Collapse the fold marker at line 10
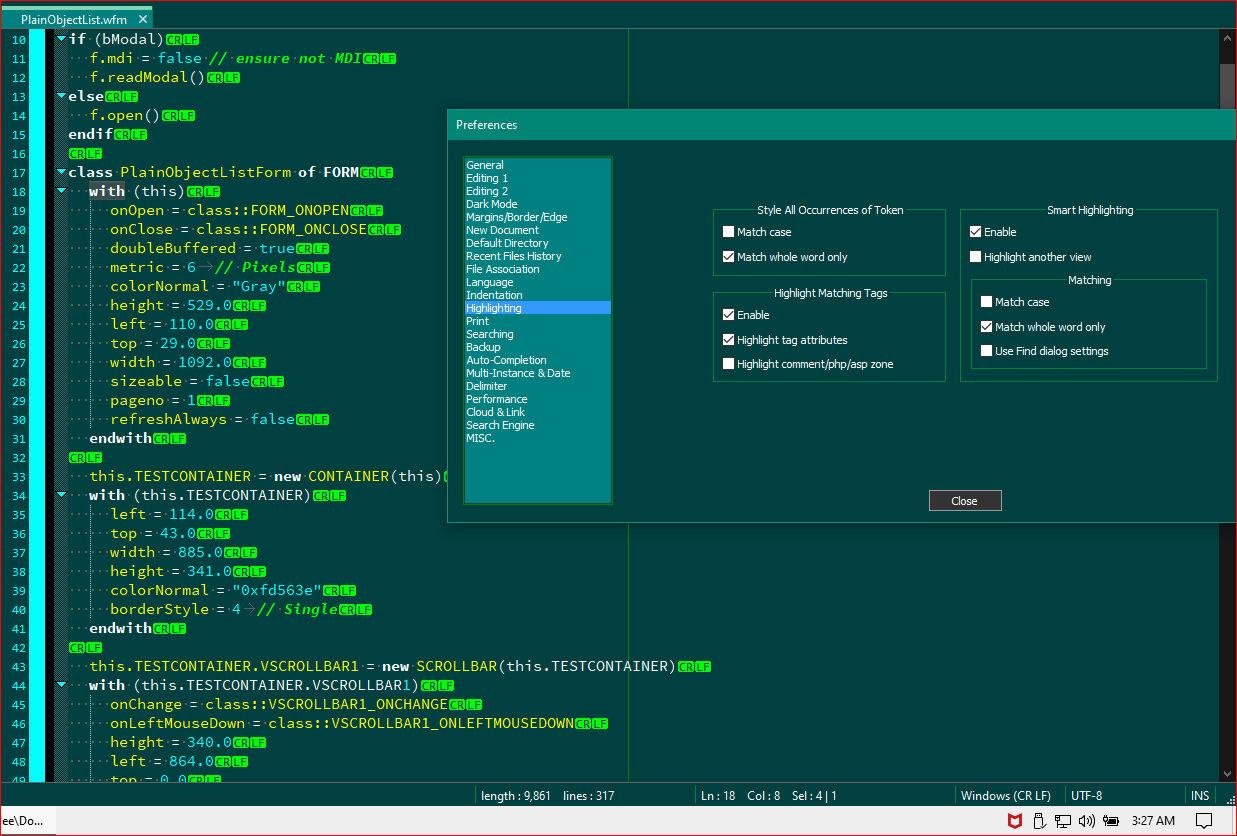The width and height of the screenshot is (1237, 836). coord(61,39)
